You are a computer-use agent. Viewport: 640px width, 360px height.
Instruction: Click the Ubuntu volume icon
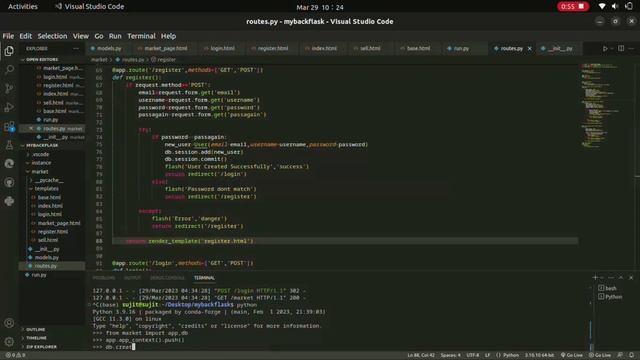click(615, 7)
